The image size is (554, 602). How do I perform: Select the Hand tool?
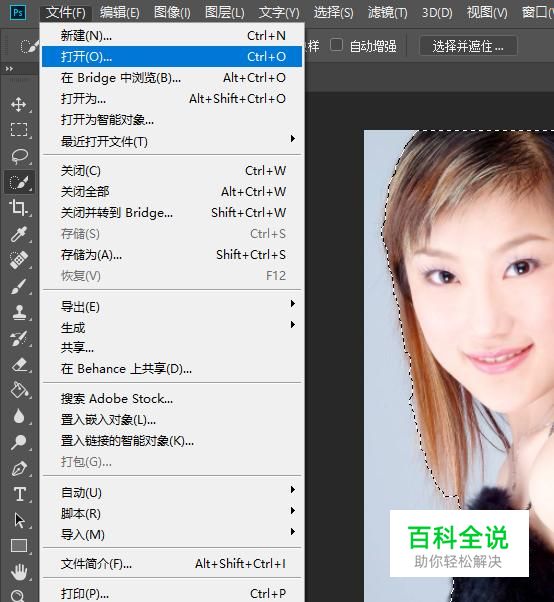click(x=18, y=572)
